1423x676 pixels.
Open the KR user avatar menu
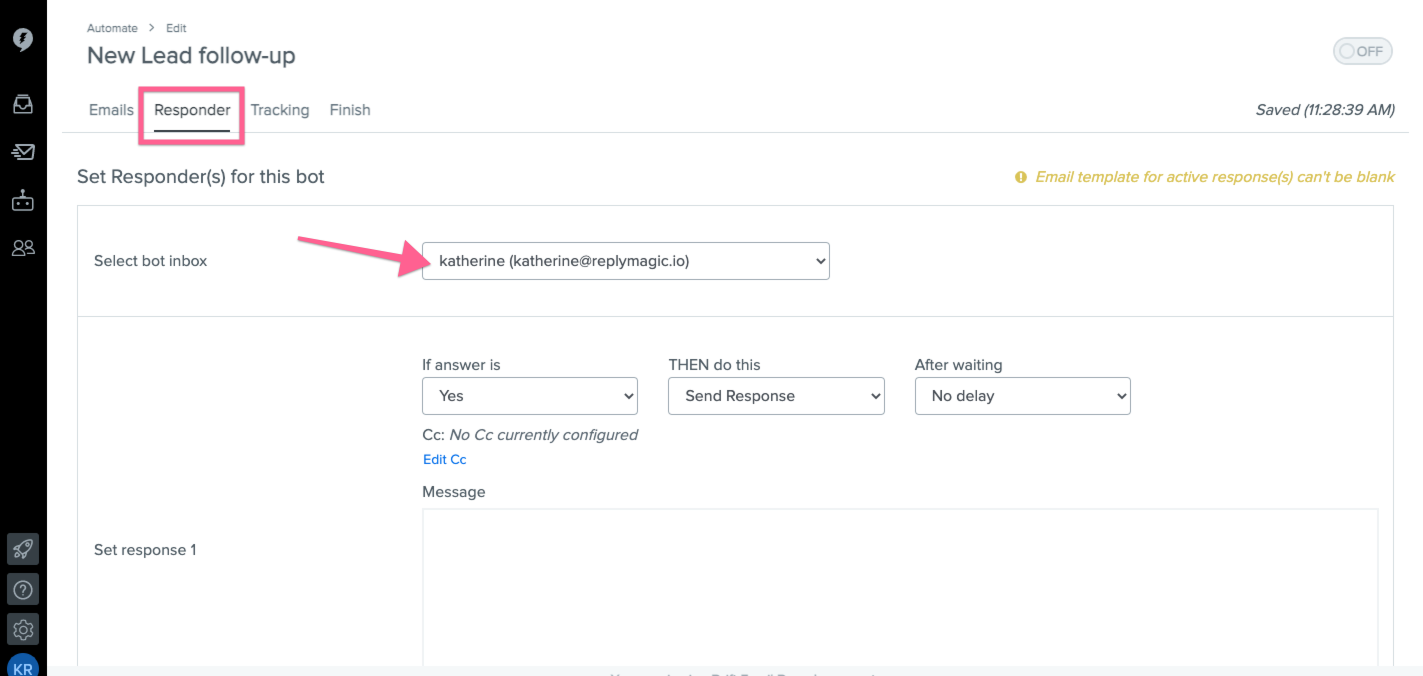pos(23,666)
